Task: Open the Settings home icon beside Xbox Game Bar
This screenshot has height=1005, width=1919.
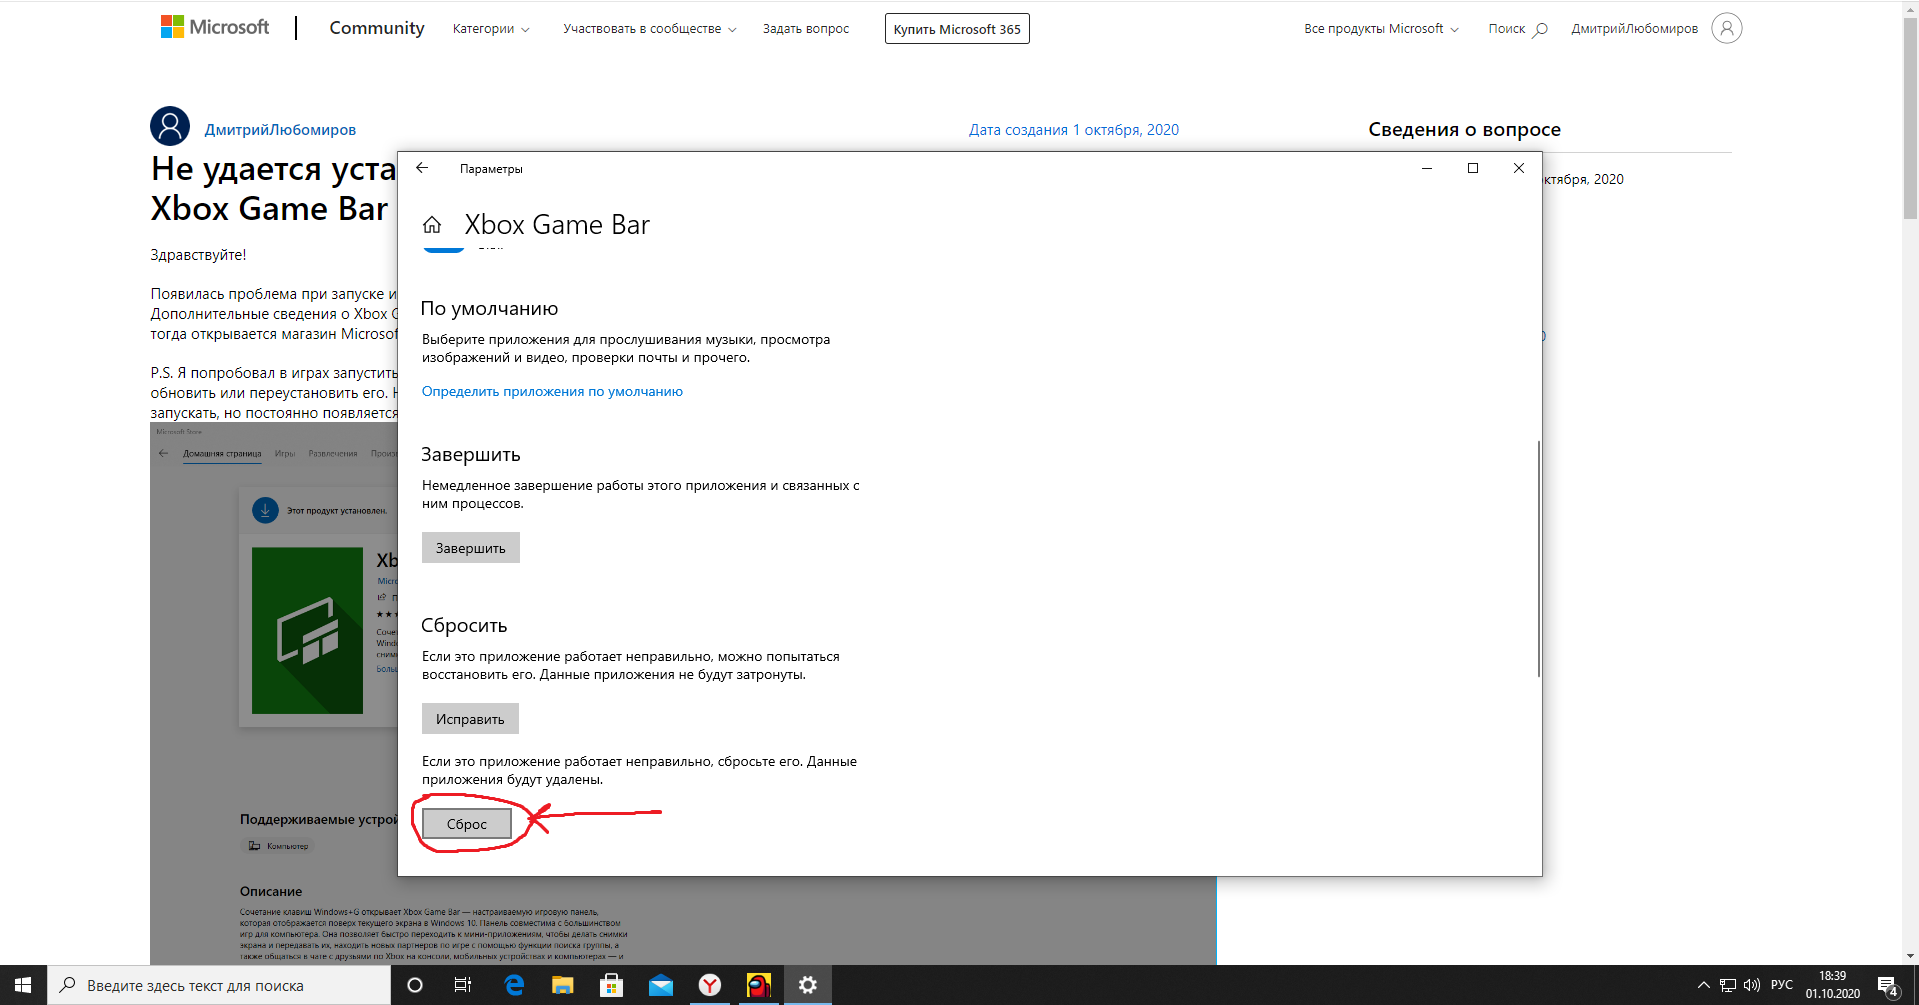Action: pyautogui.click(x=432, y=225)
